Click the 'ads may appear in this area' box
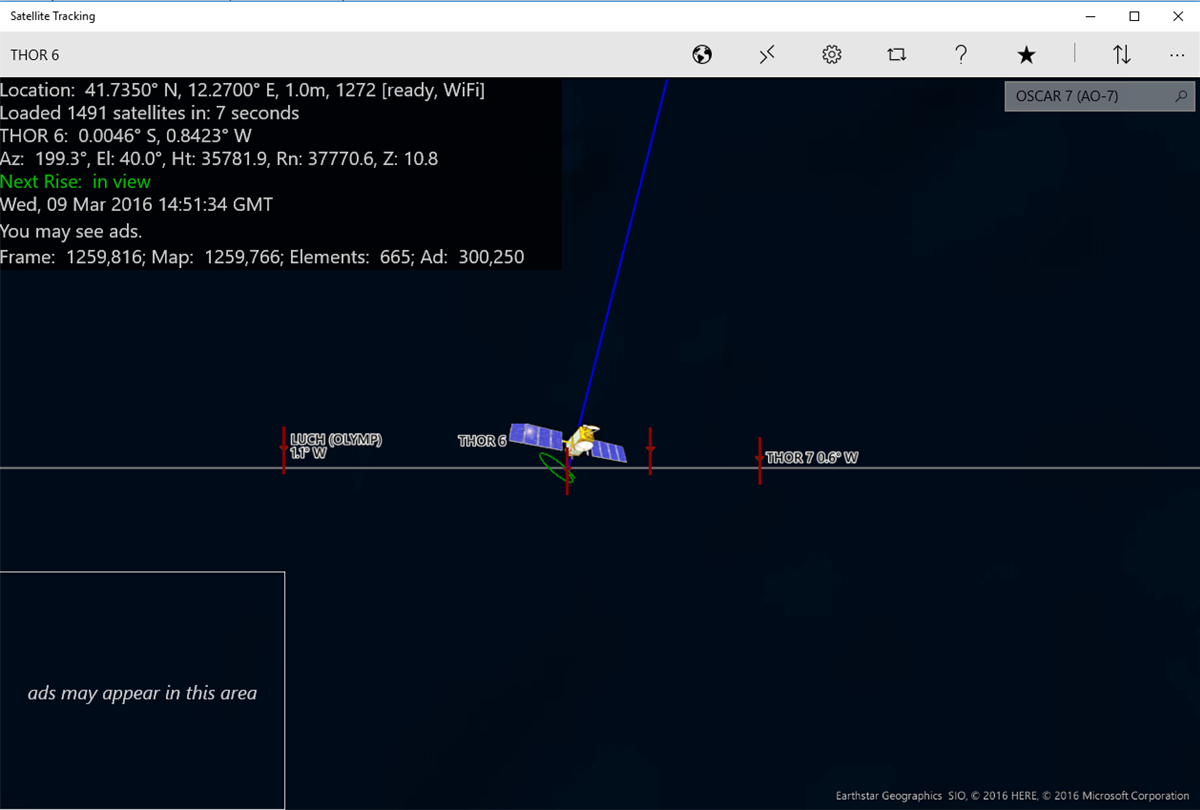The image size is (1200, 810). 142,691
